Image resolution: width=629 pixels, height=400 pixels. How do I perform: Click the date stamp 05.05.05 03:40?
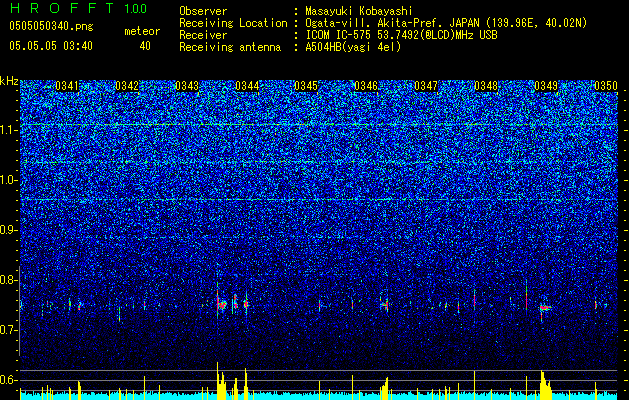[x=51, y=46]
